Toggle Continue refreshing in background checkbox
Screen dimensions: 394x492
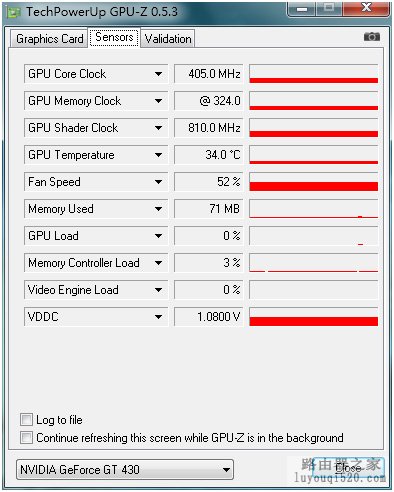tap(26, 437)
